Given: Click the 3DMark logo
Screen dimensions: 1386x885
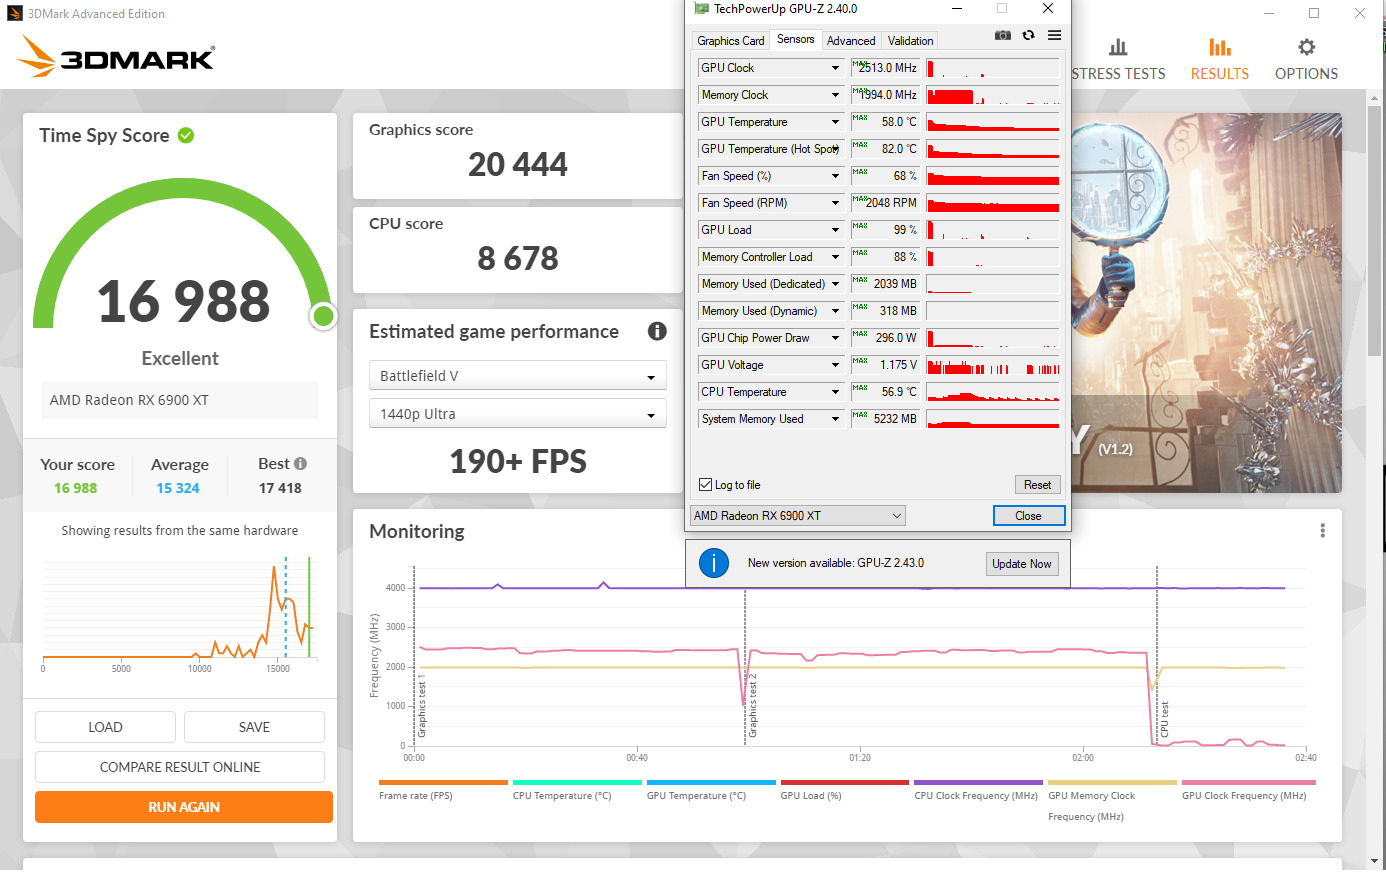Looking at the screenshot, I should coord(116,57).
